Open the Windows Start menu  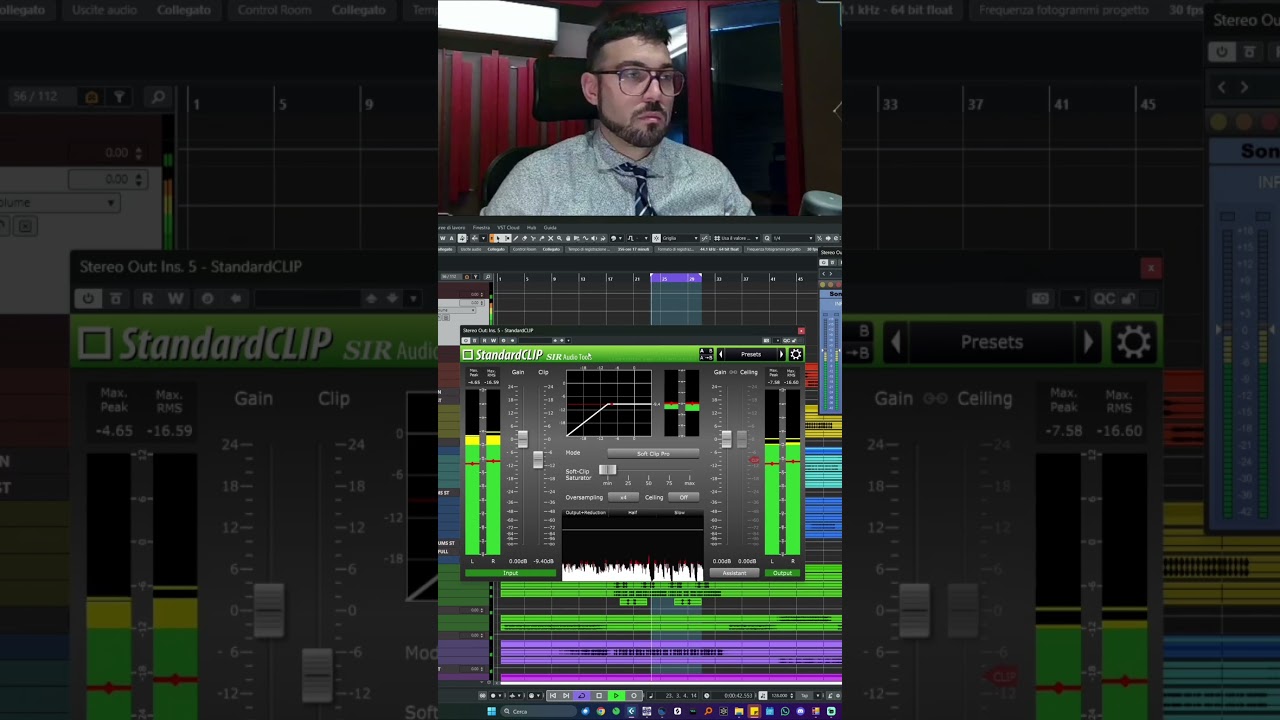pyautogui.click(x=492, y=712)
